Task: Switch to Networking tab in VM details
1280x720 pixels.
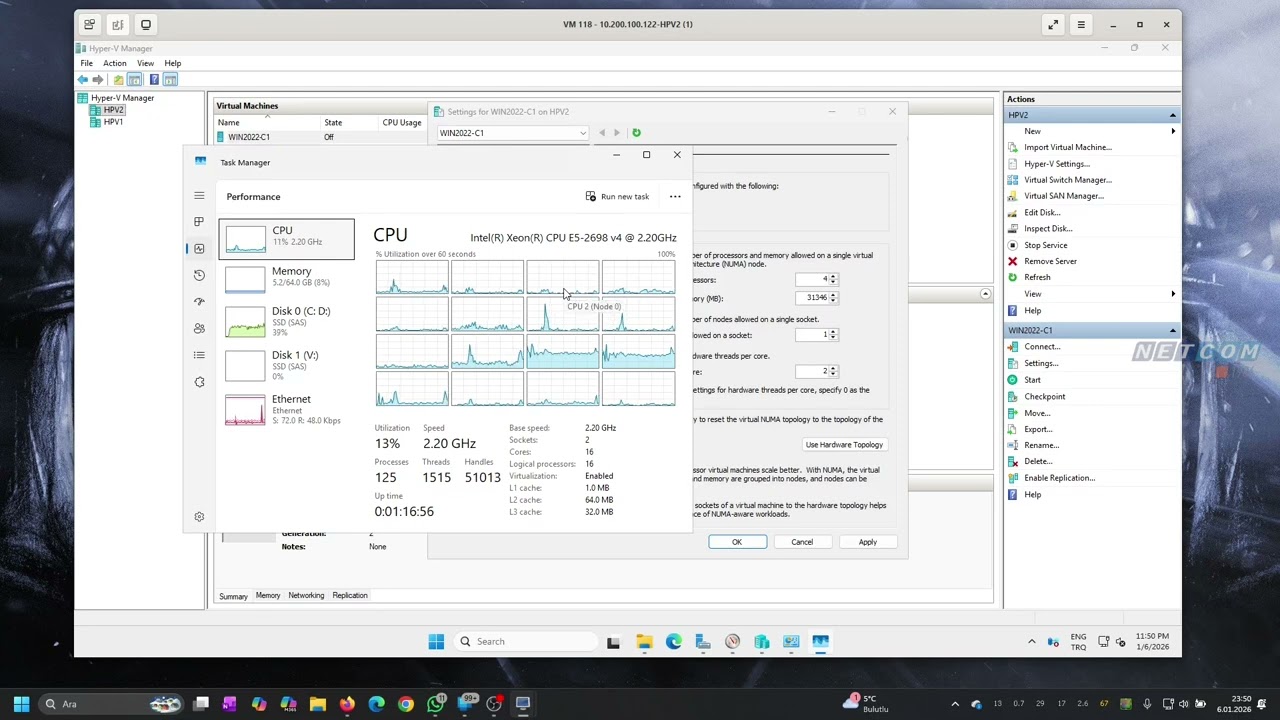Action: point(306,596)
